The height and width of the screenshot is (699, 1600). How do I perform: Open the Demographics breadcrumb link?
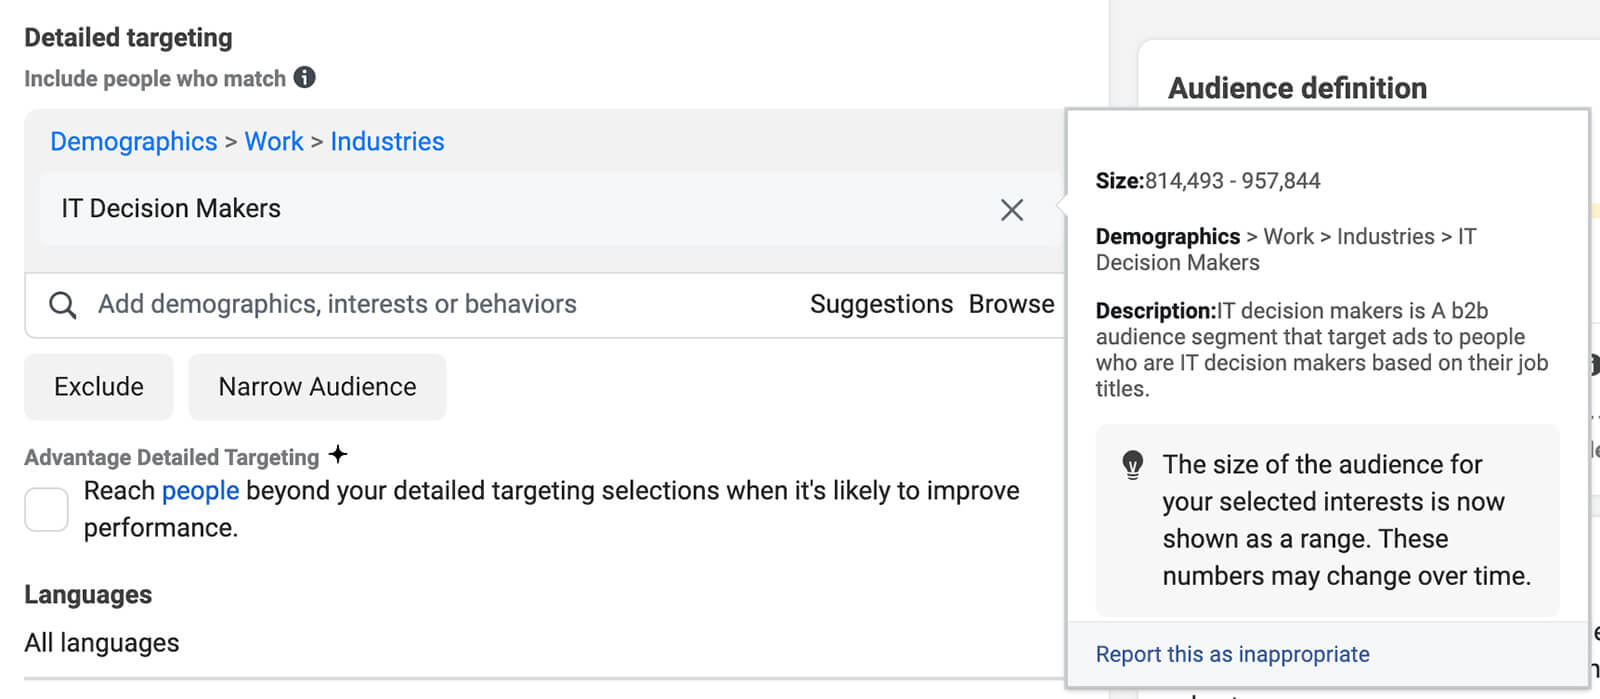133,142
